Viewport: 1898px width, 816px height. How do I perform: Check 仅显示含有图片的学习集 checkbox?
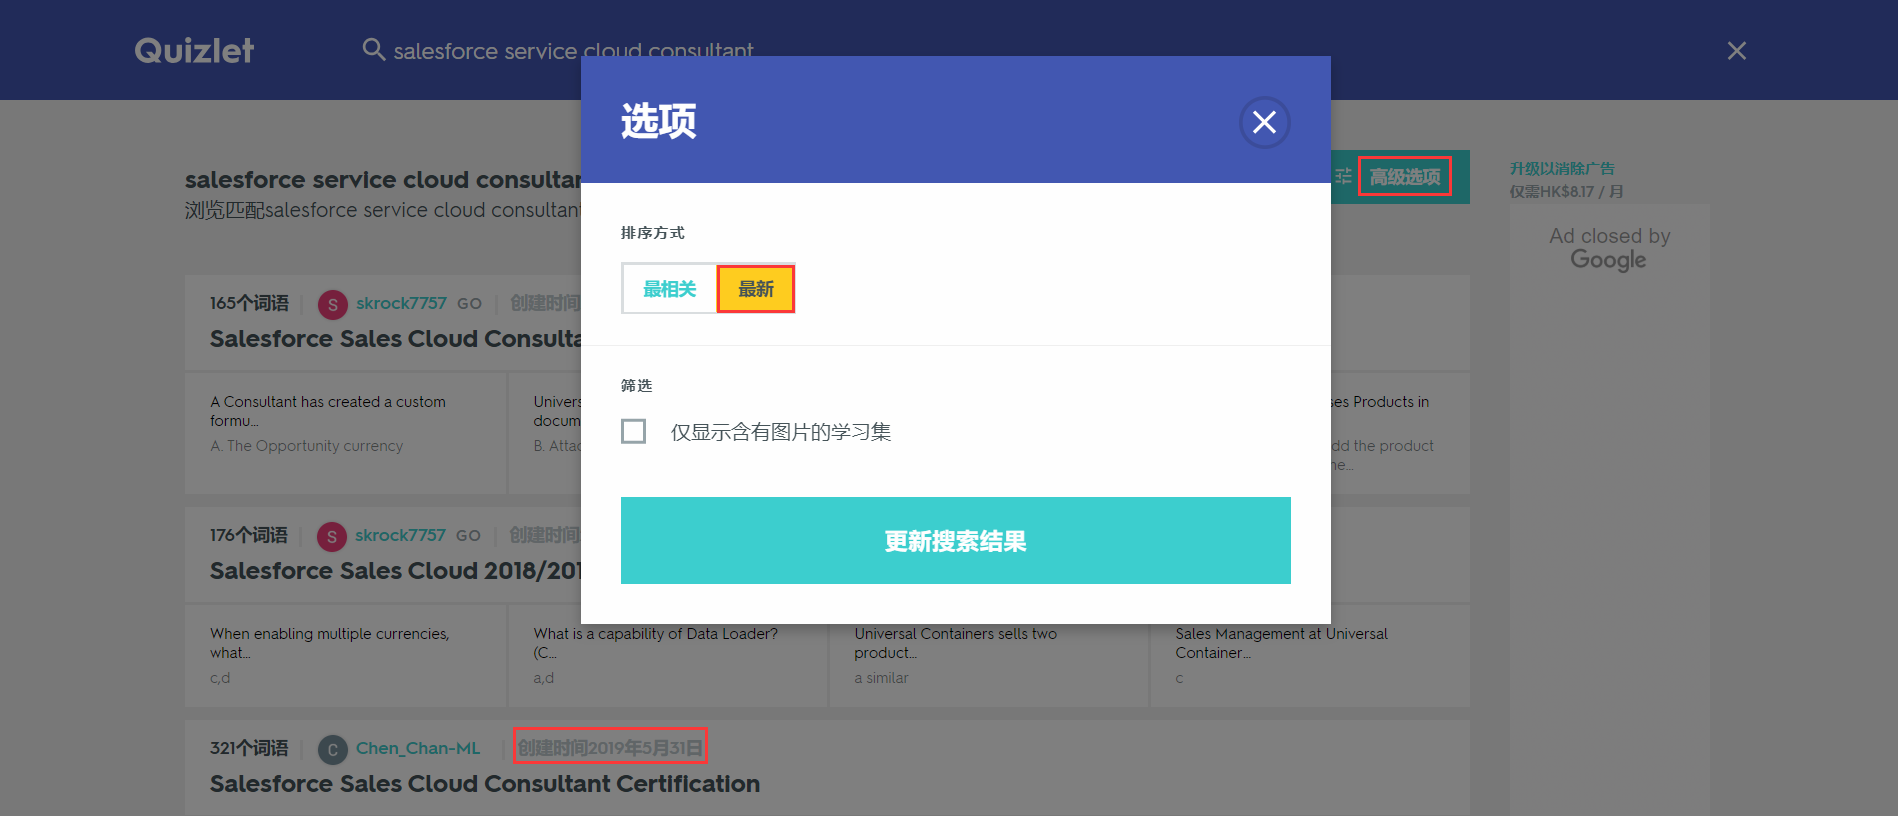point(633,431)
